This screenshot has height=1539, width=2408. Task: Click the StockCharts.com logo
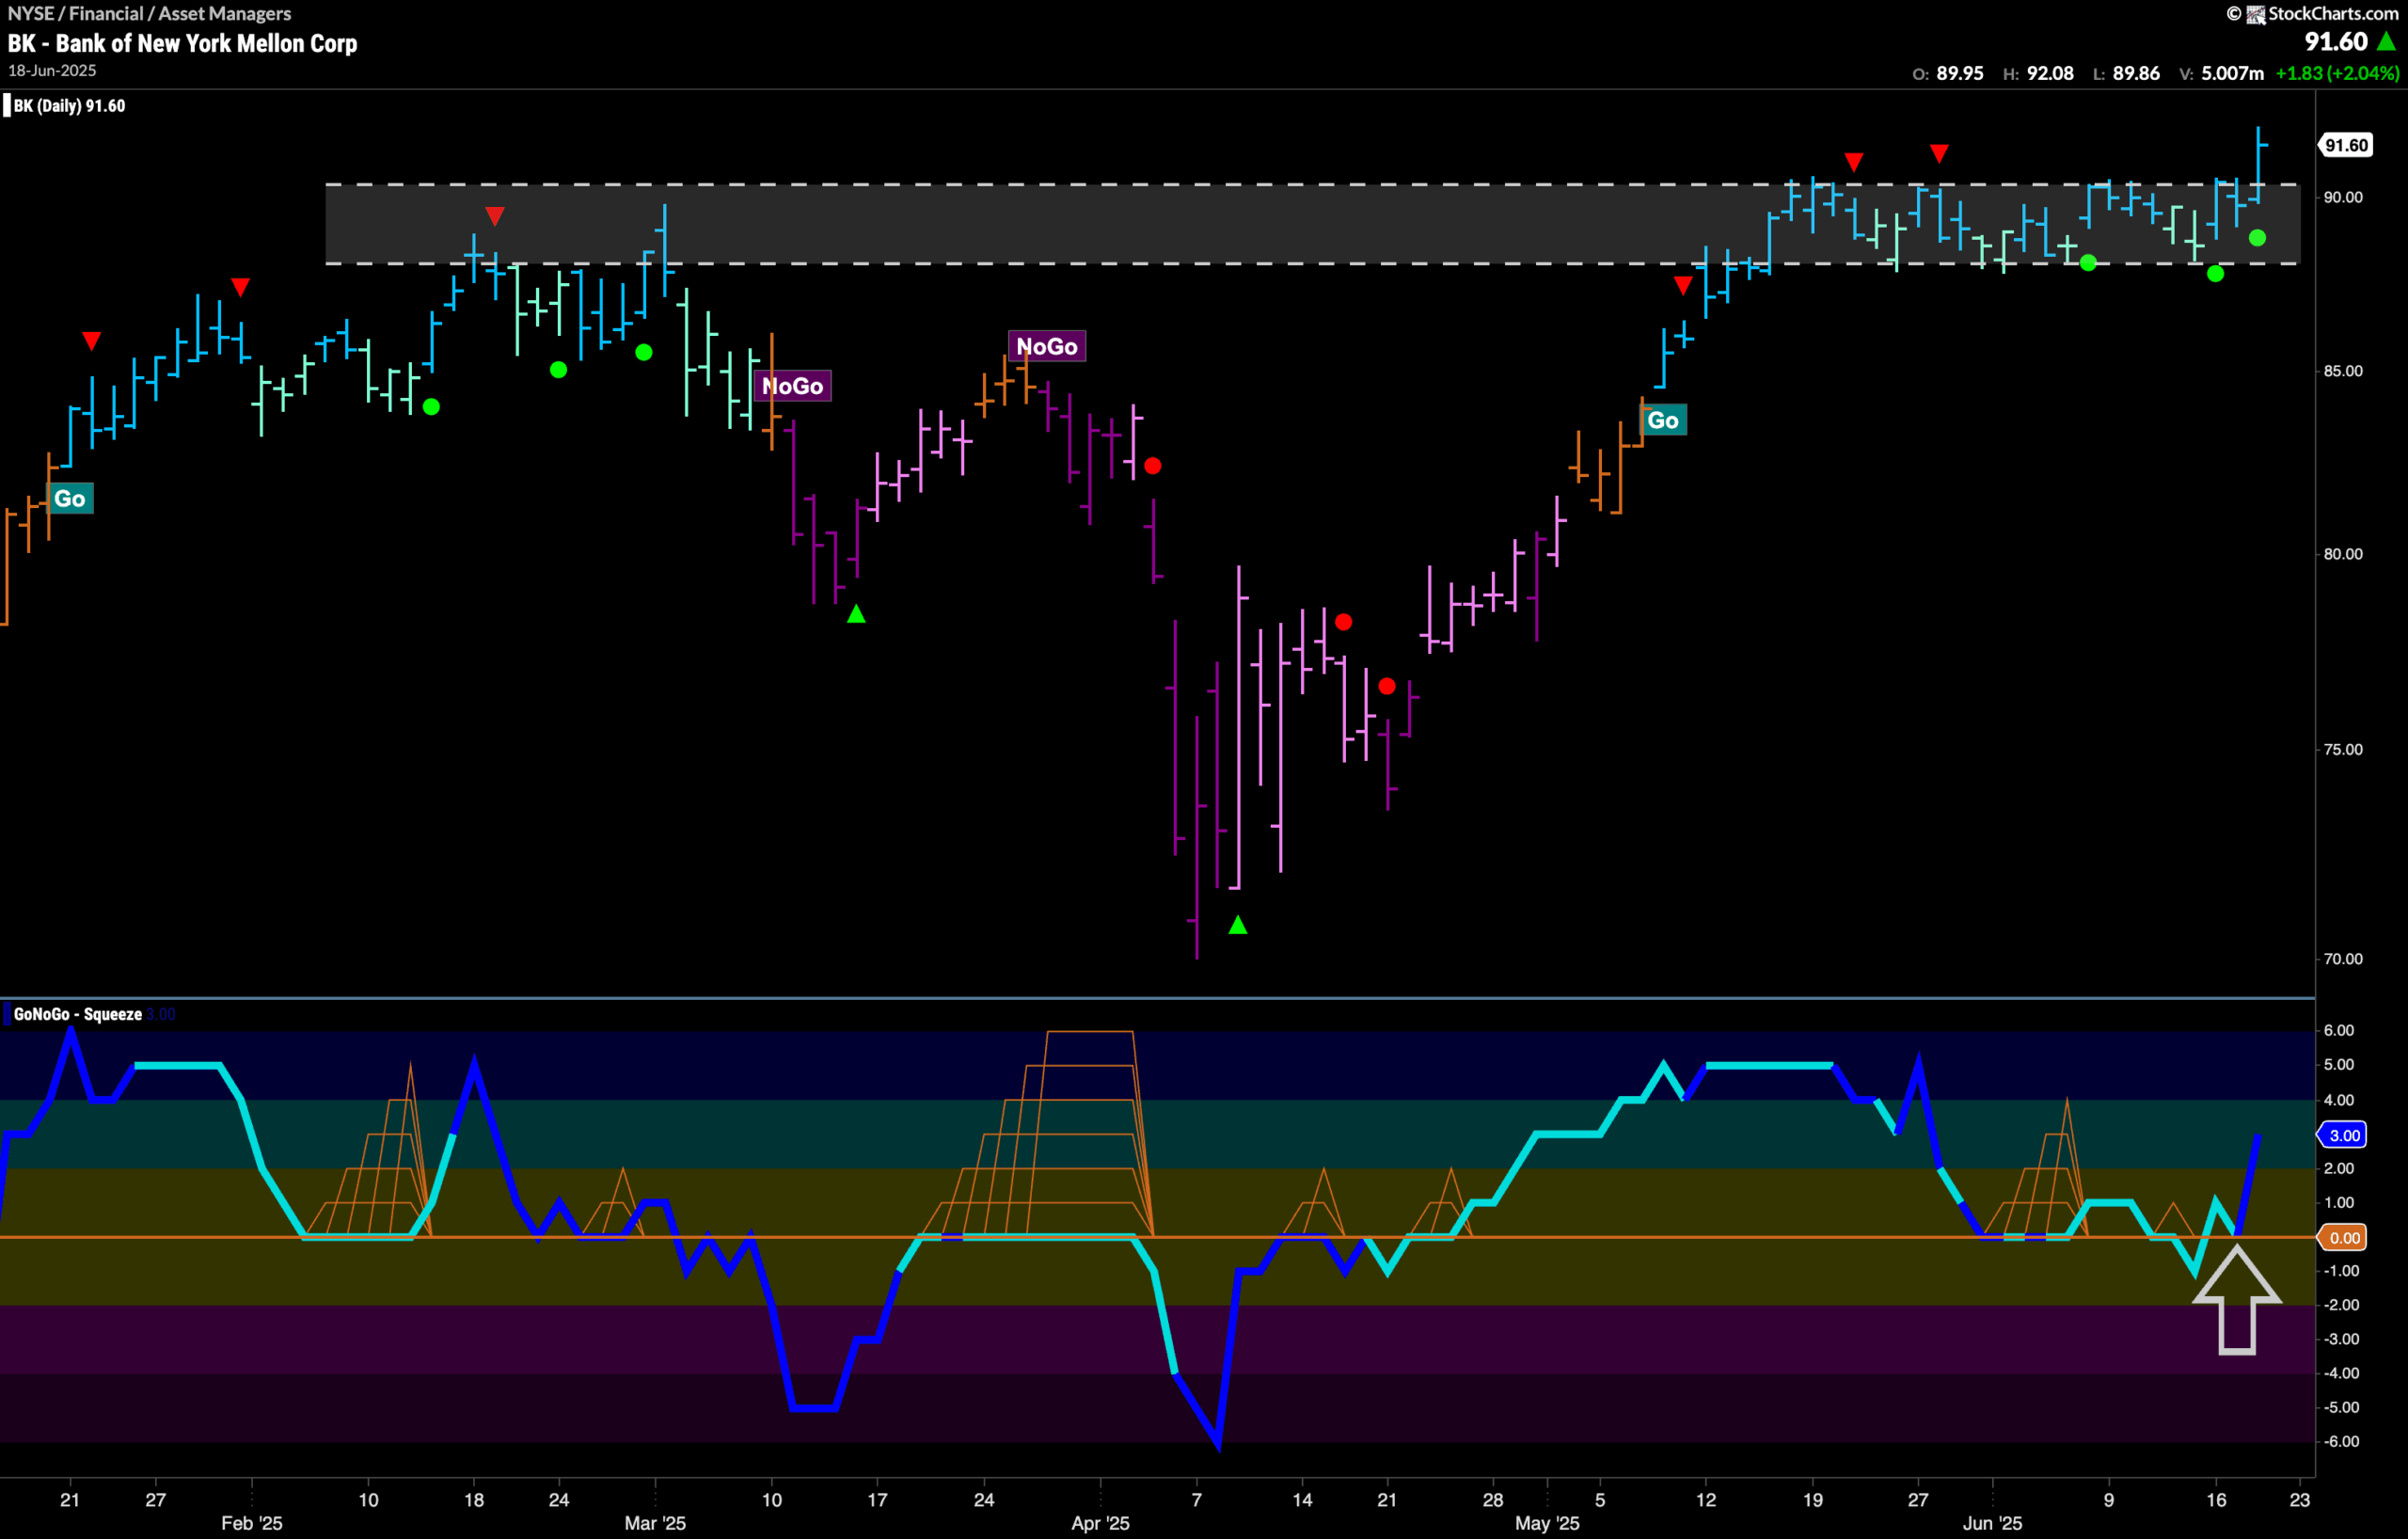click(x=2321, y=13)
